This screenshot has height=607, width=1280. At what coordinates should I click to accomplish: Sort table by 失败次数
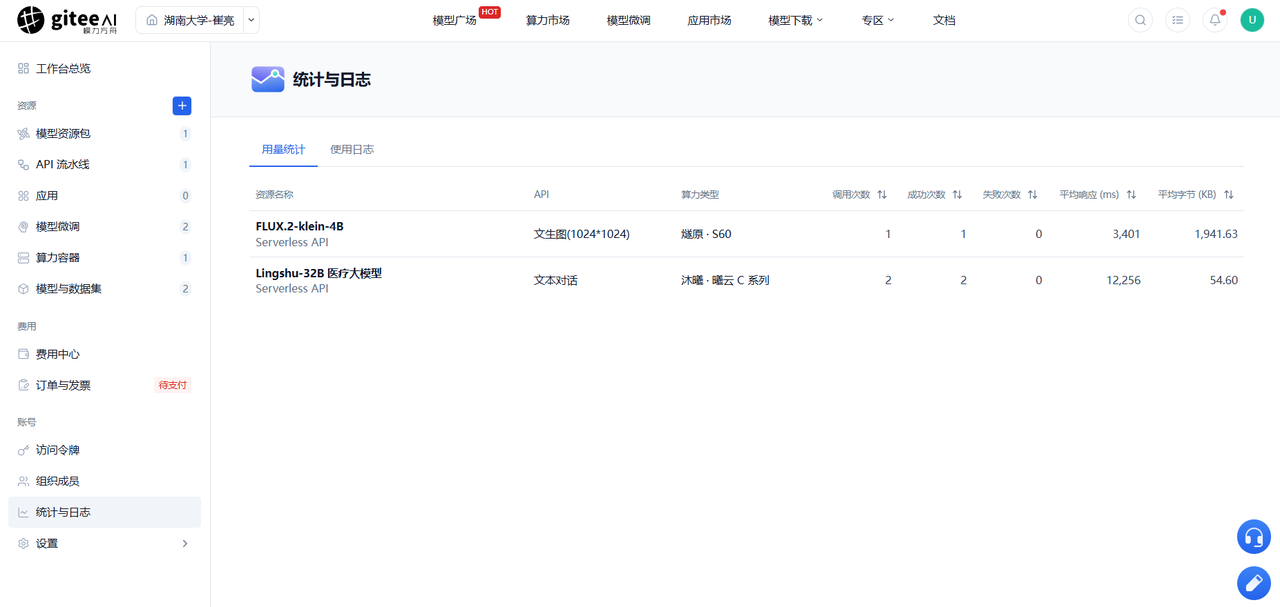pyautogui.click(x=1033, y=195)
